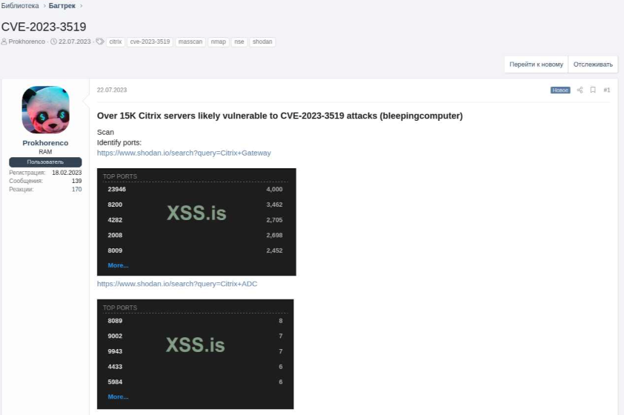Click the messages count 139 in the user info
Screen dimensions: 624x415
pos(77,181)
